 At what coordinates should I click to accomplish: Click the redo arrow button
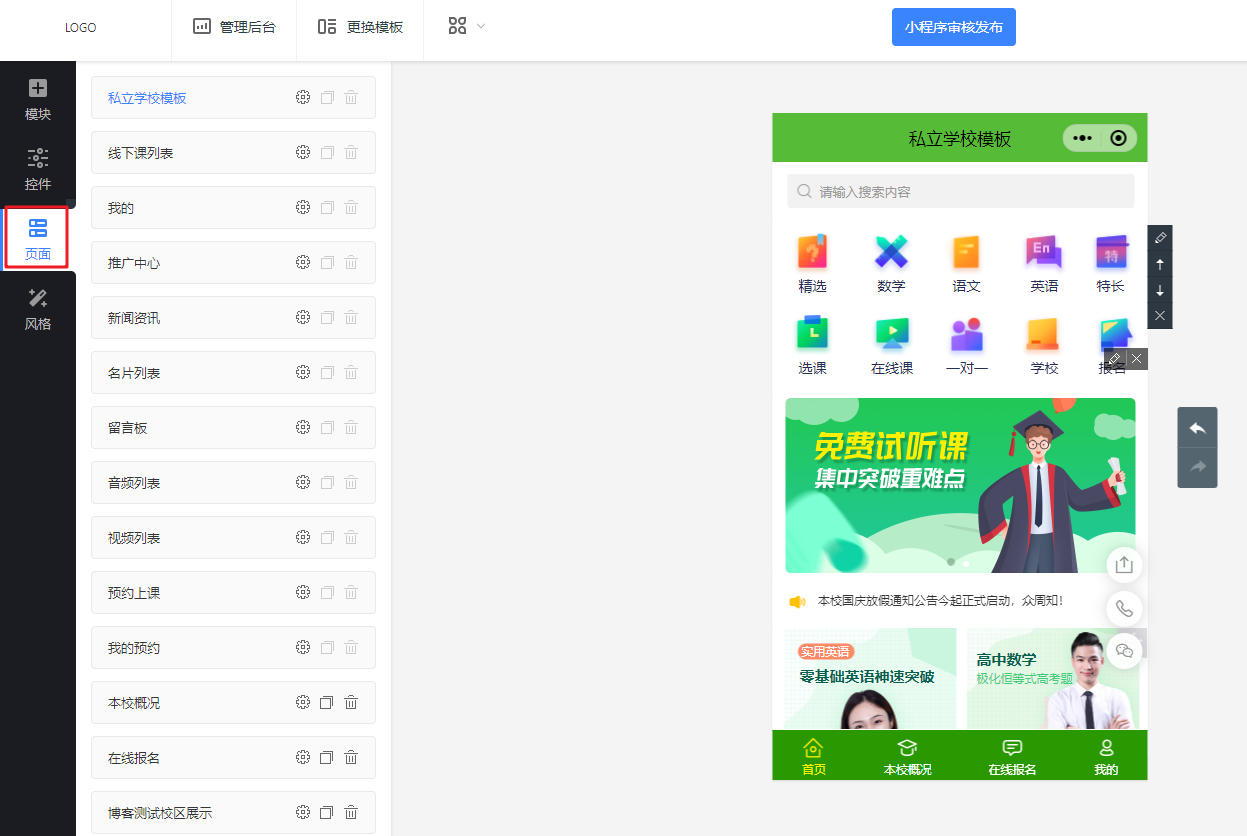1197,467
